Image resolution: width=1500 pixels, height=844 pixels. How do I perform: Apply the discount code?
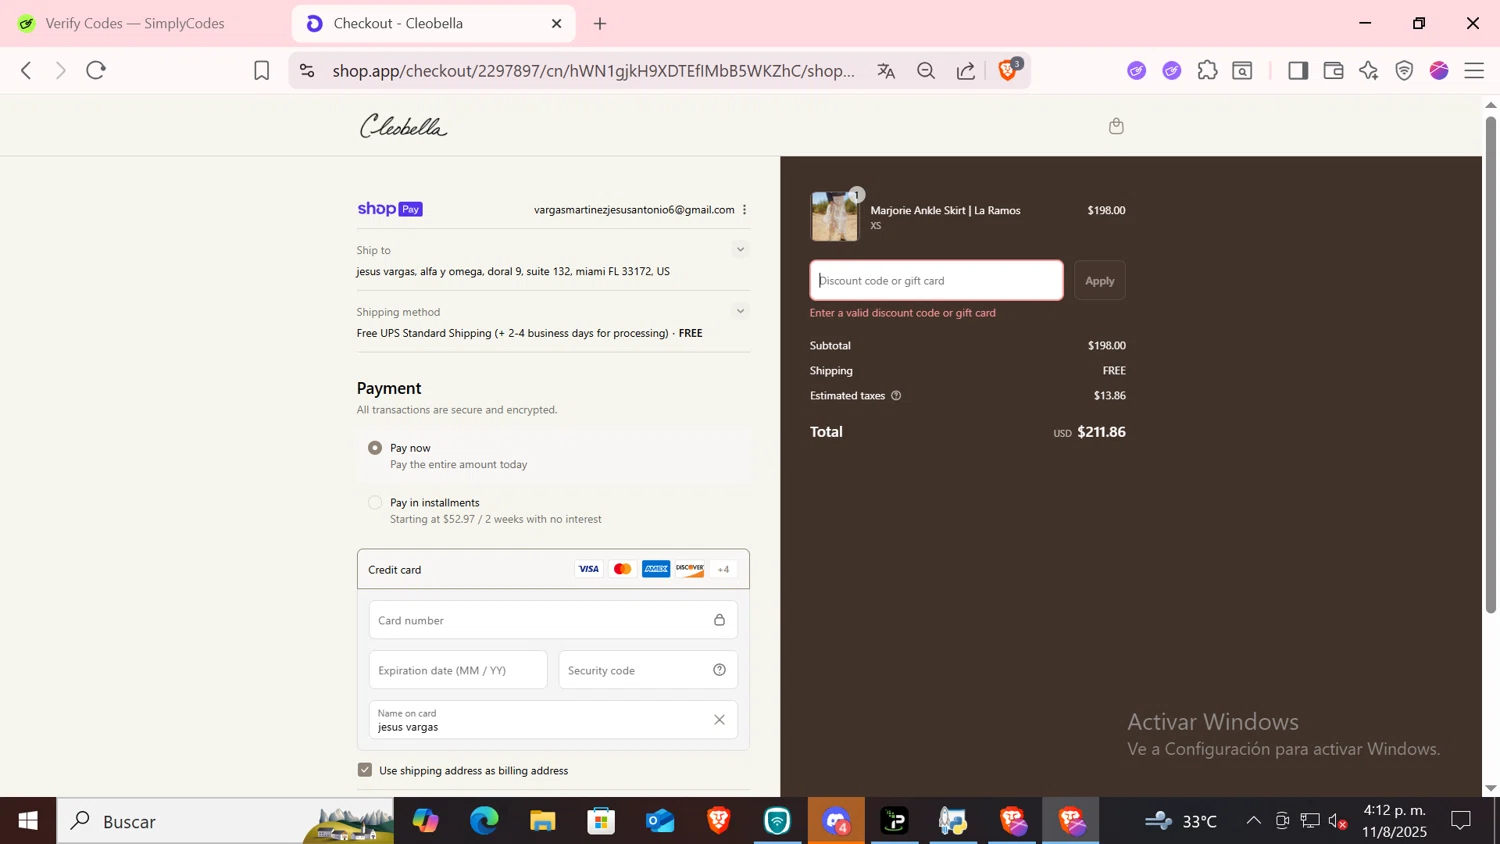click(1100, 280)
